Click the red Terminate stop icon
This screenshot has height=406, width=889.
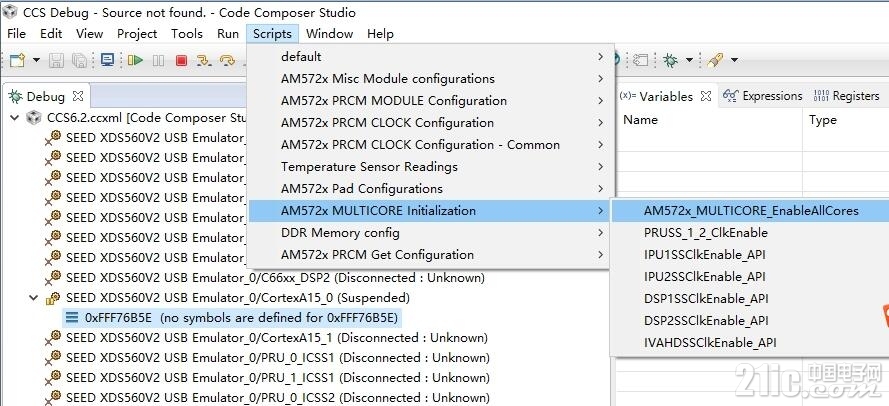click(181, 60)
